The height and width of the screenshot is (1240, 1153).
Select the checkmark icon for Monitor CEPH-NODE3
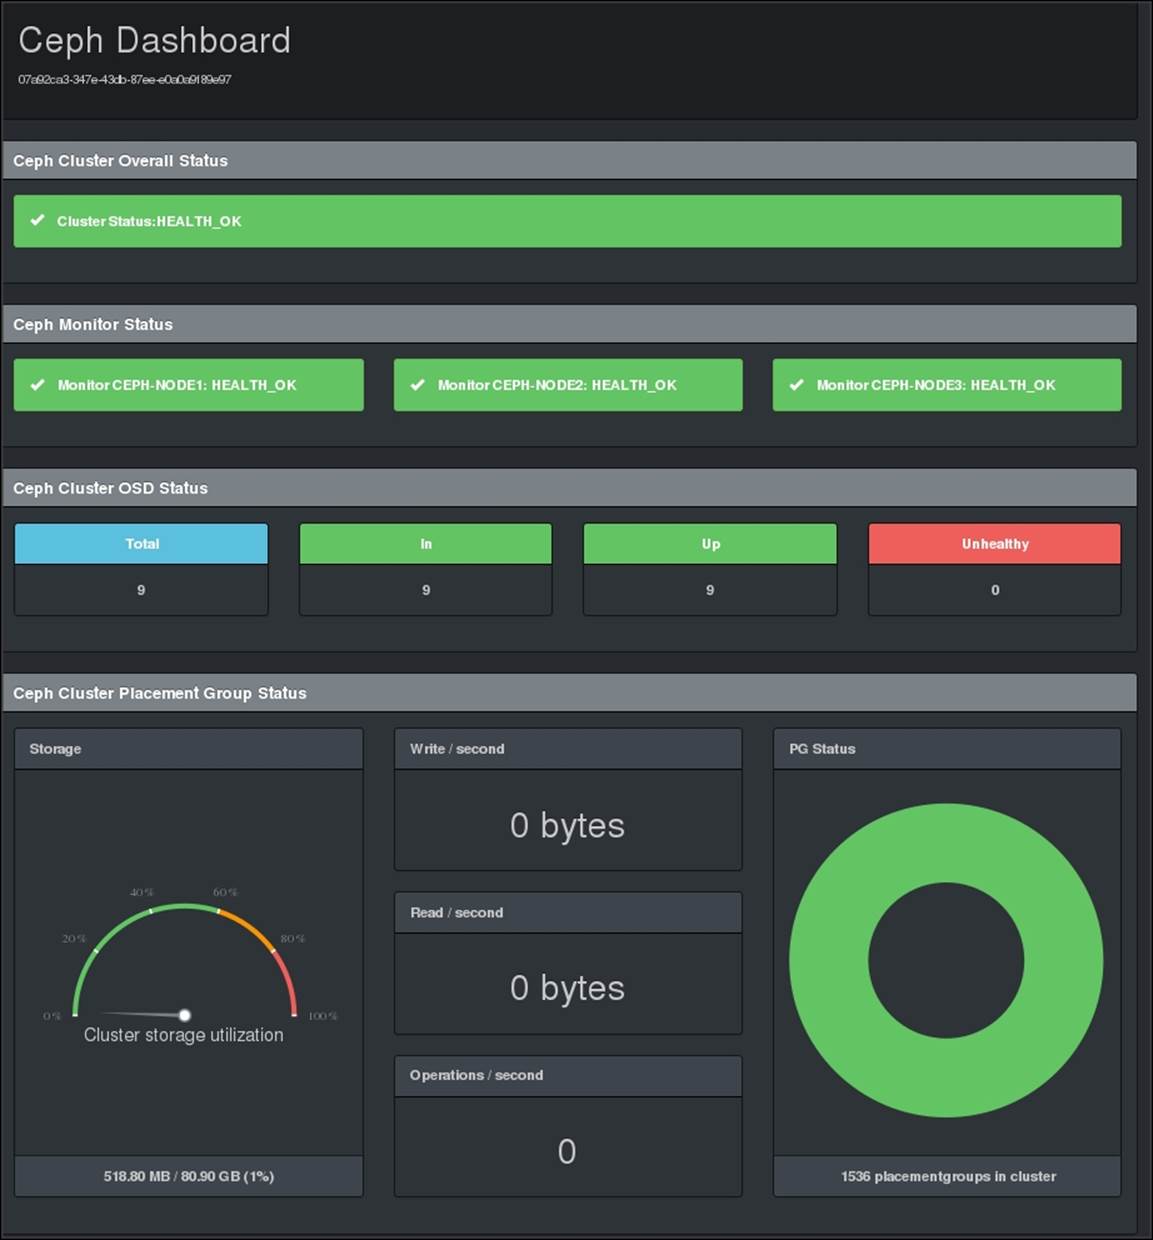(x=797, y=384)
